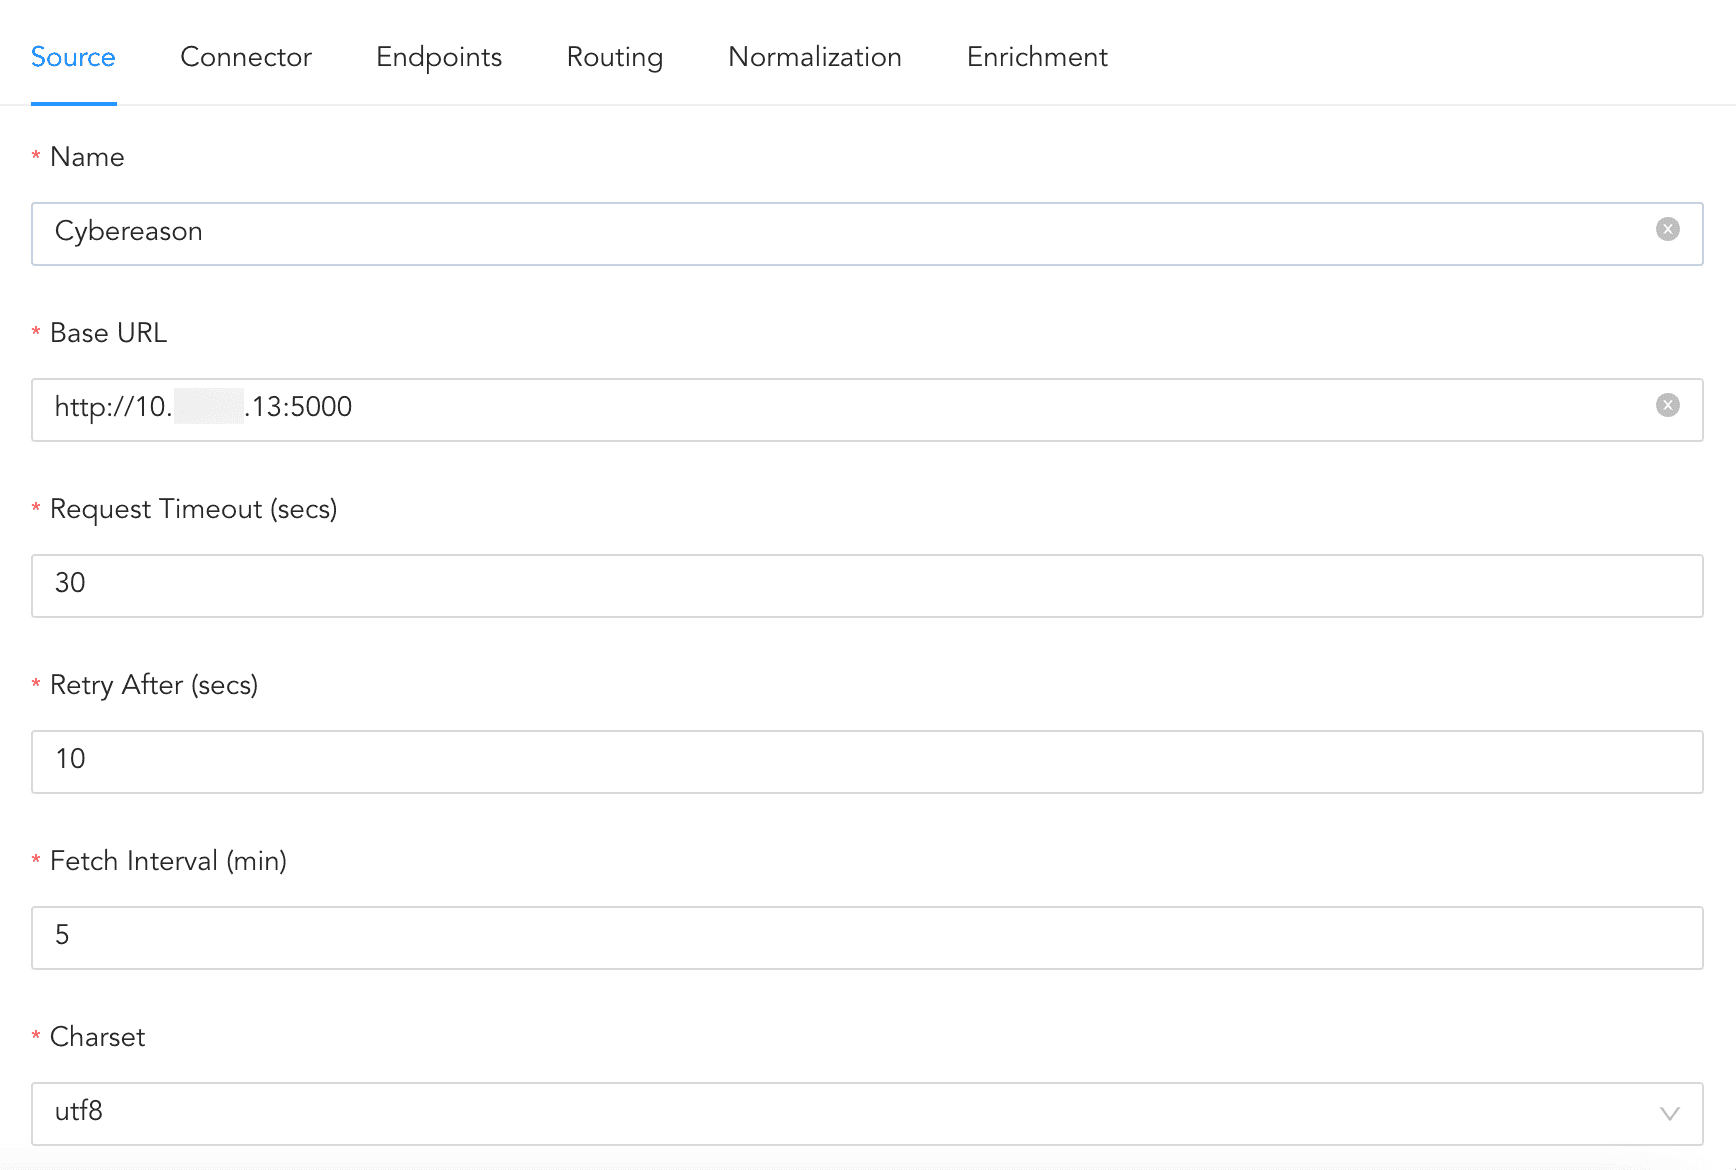The width and height of the screenshot is (1736, 1170).
Task: Expand the Charset dropdown arrow
Action: point(1668,1114)
